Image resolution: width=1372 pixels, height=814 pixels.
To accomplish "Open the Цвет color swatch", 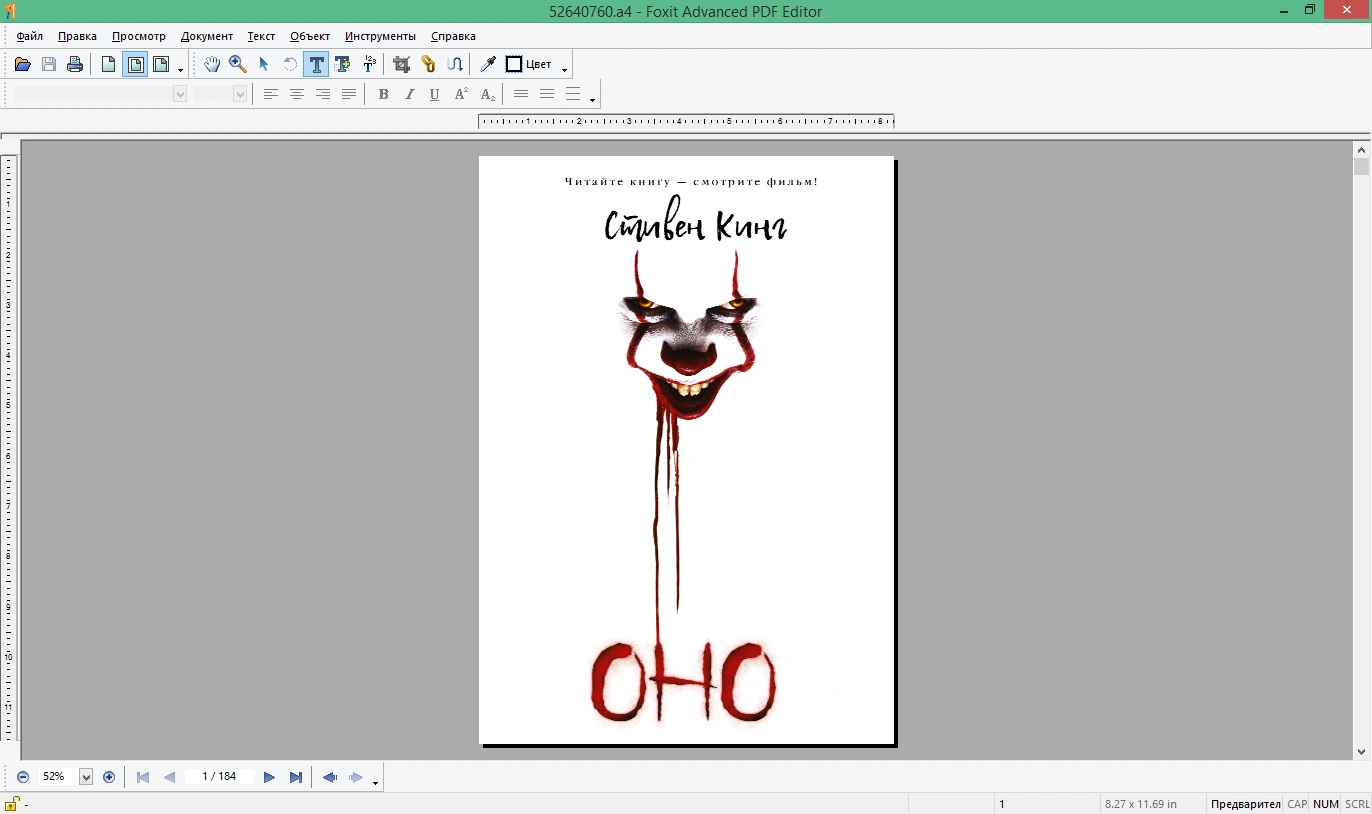I will click(529, 65).
